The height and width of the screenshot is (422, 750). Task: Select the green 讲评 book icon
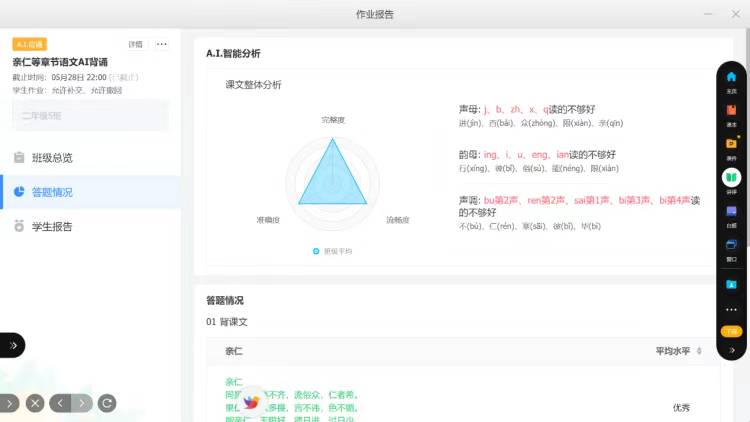[x=731, y=178]
